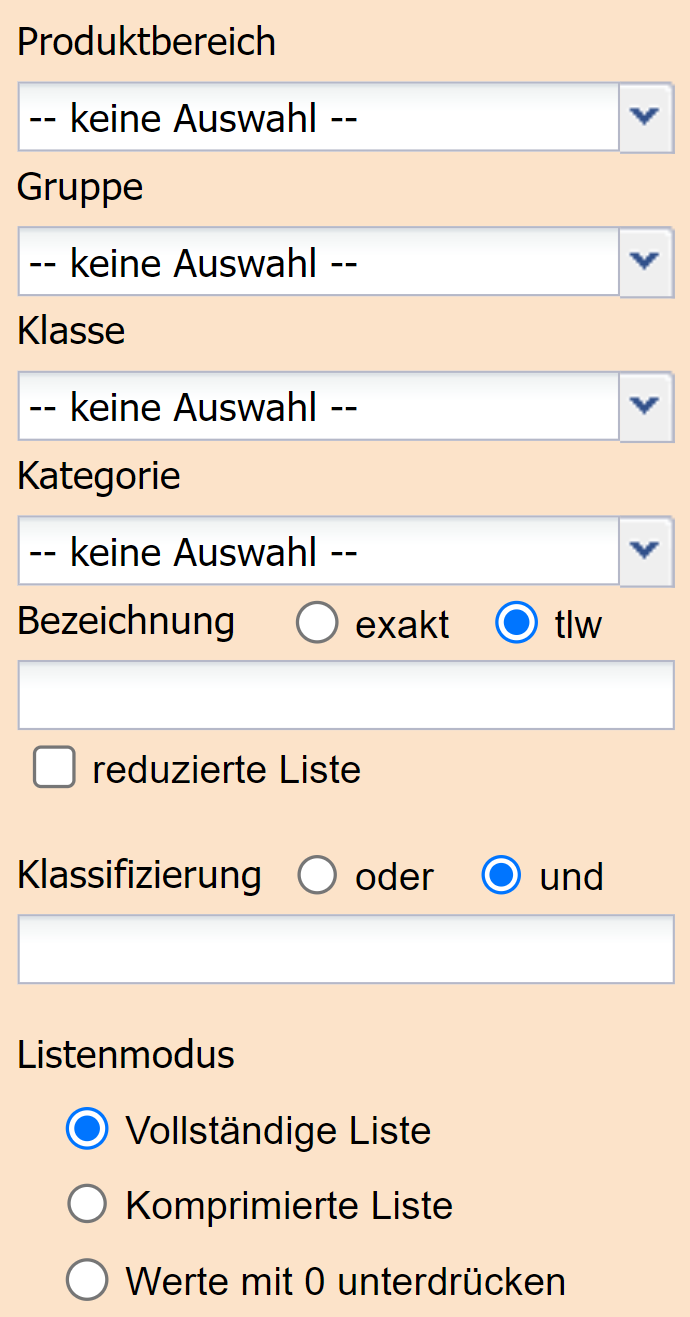
Task: Select the 'exakt' radio button for Bezeichnung
Action: click(x=317, y=623)
